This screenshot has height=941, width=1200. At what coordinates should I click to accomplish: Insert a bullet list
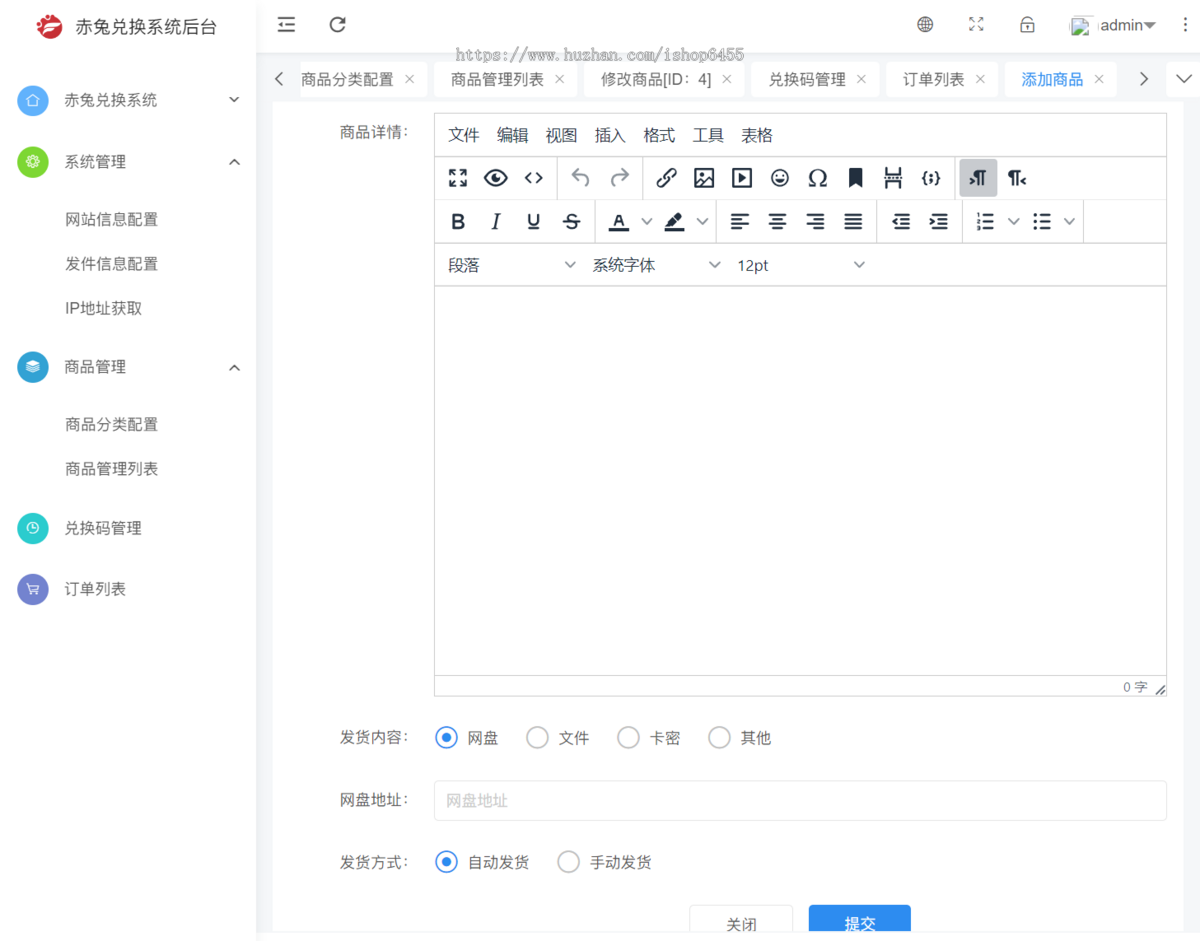pyautogui.click(x=1042, y=222)
